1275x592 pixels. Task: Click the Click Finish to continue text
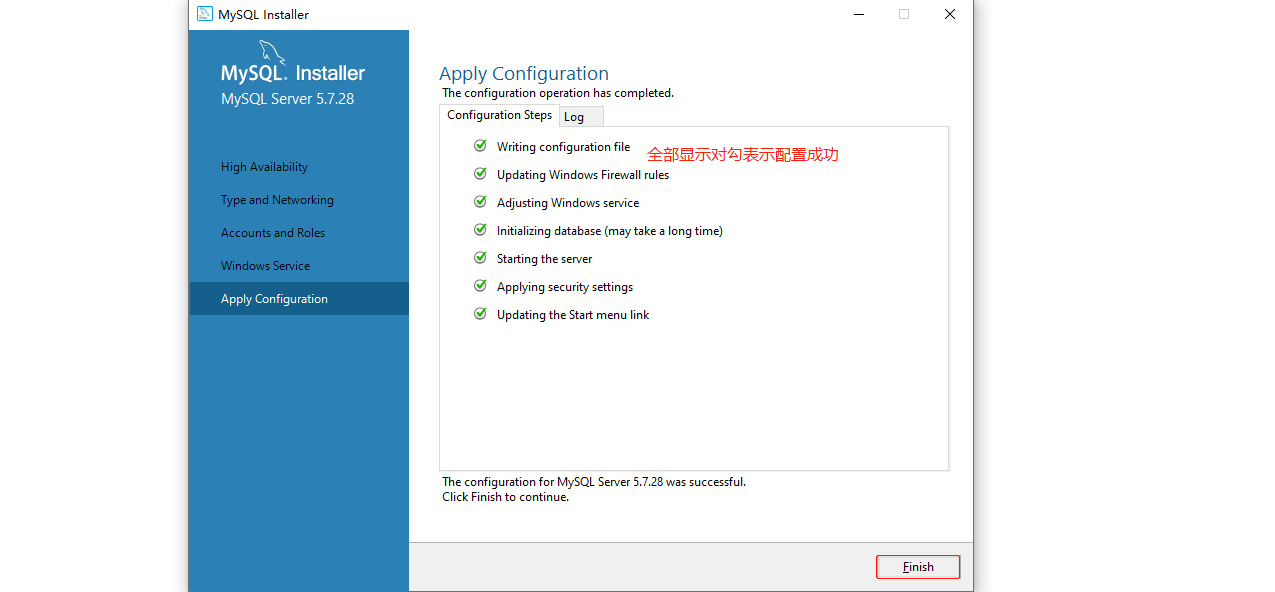click(505, 497)
